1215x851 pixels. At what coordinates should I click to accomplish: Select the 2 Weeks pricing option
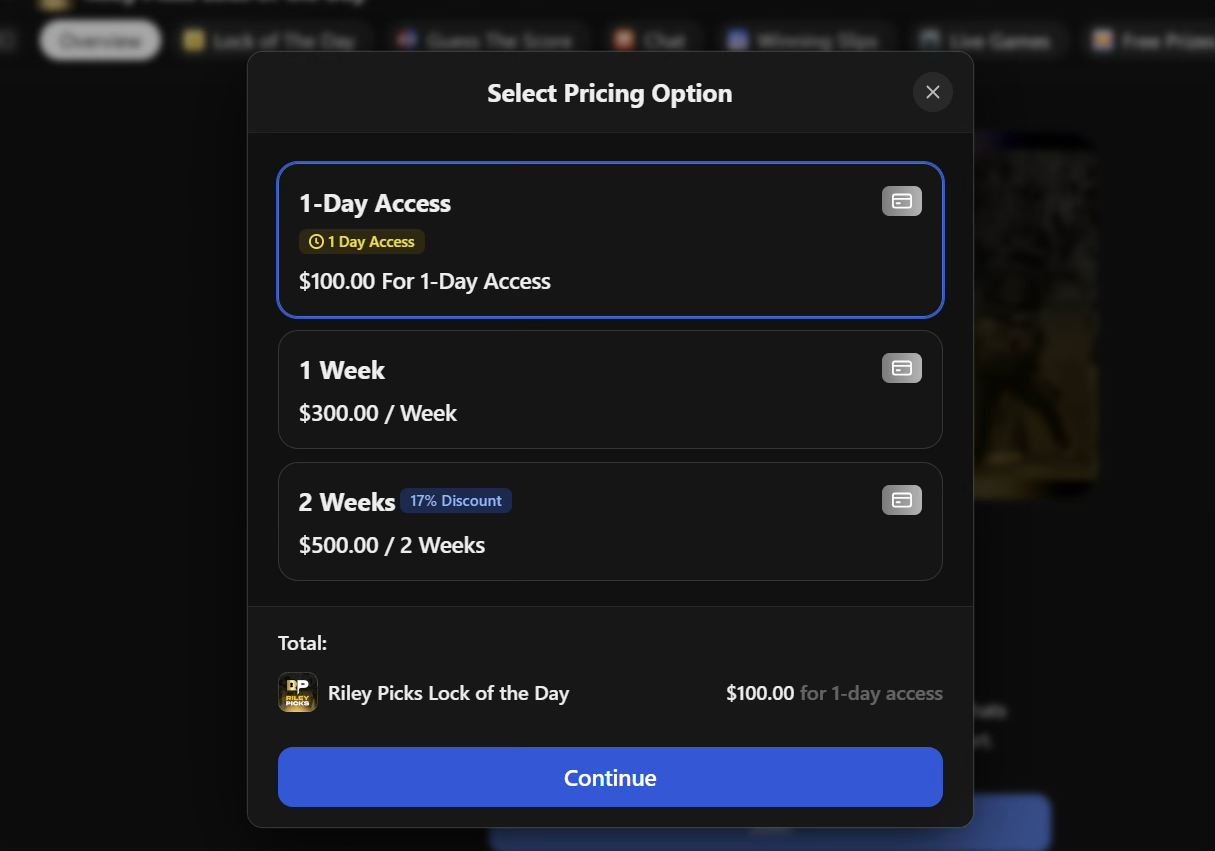(610, 521)
